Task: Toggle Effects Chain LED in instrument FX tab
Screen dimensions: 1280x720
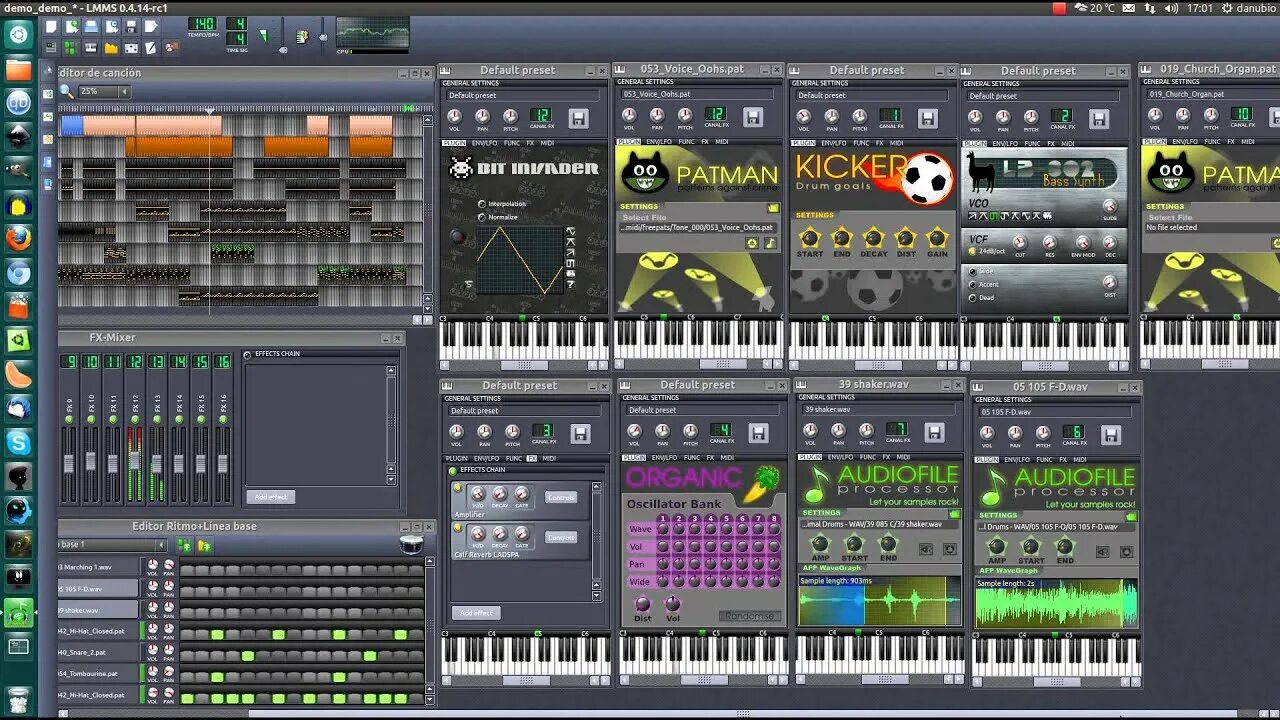Action: [x=452, y=472]
